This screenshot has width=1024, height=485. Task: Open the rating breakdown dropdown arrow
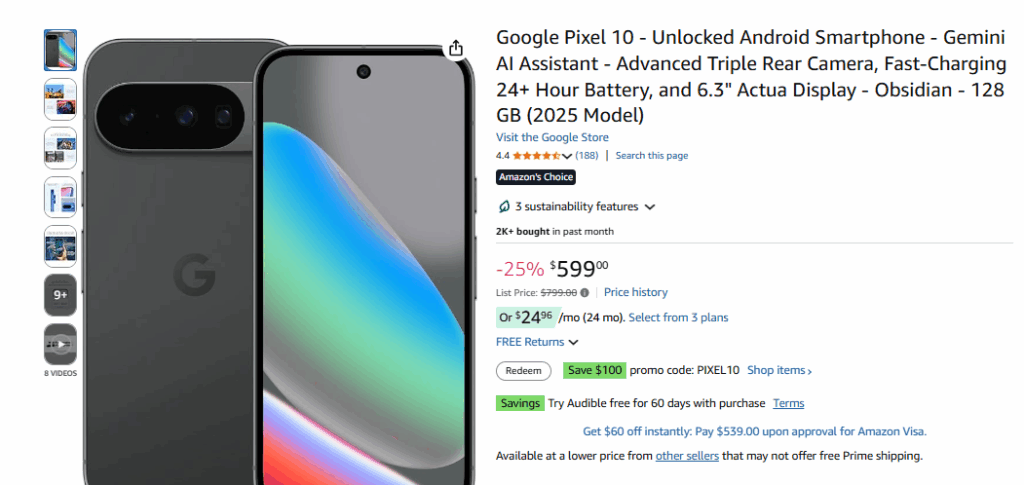click(x=567, y=156)
